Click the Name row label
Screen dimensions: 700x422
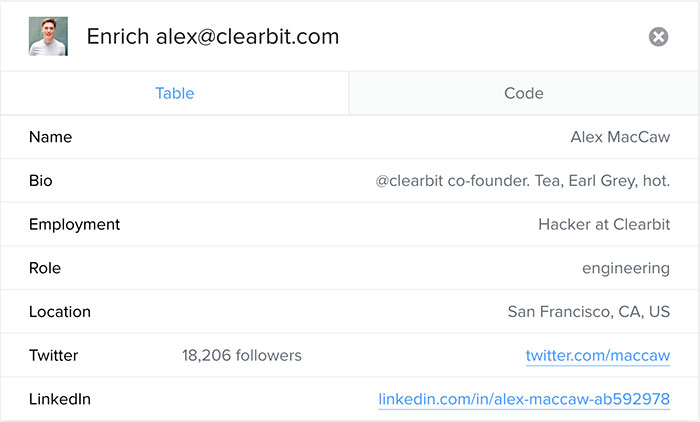point(51,137)
